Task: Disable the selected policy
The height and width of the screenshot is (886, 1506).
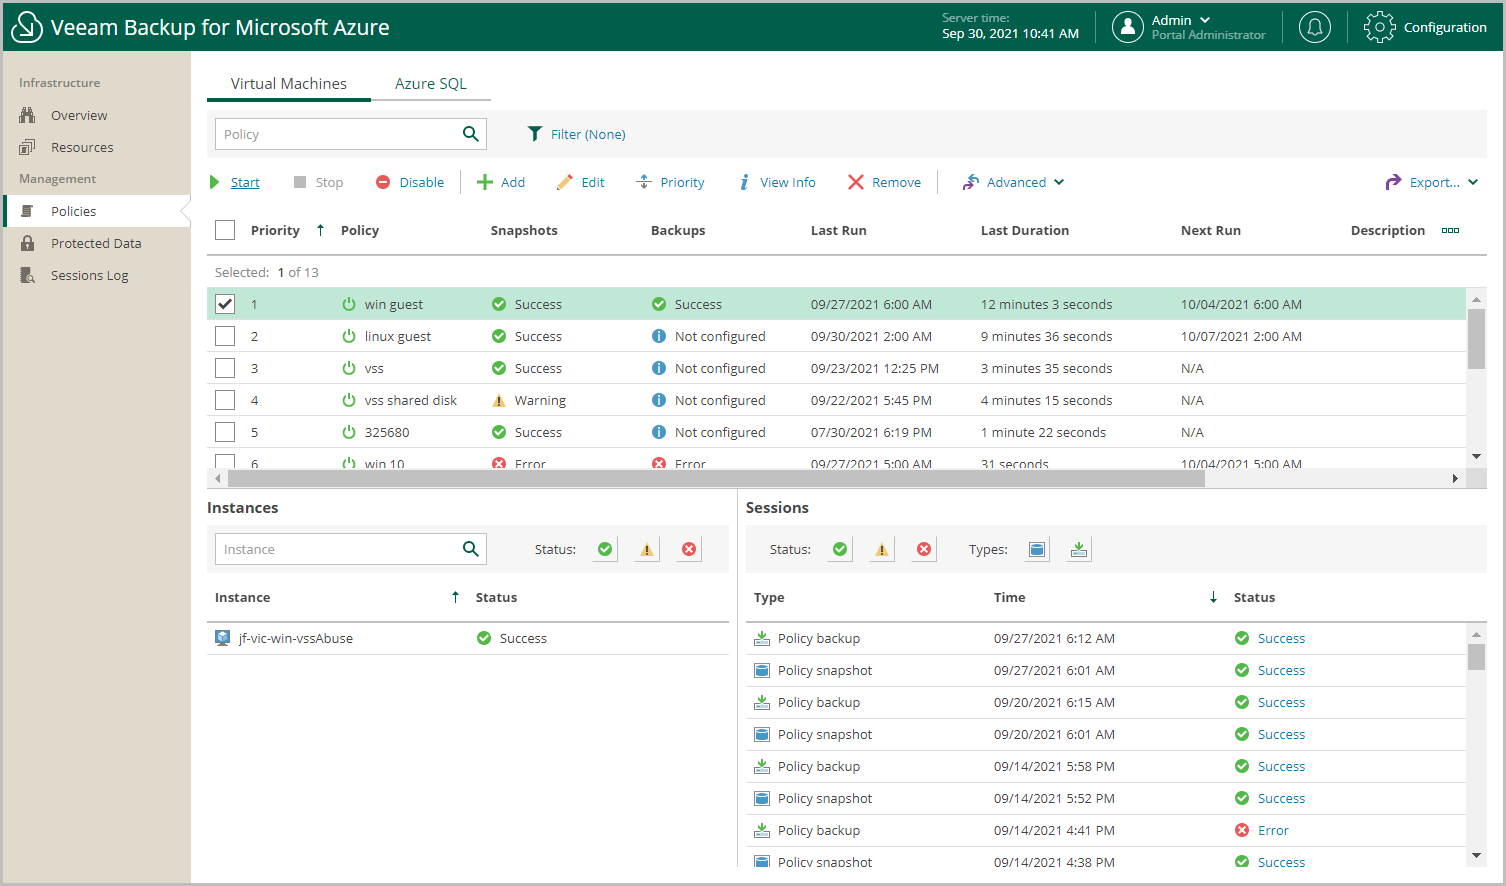Action: click(410, 182)
